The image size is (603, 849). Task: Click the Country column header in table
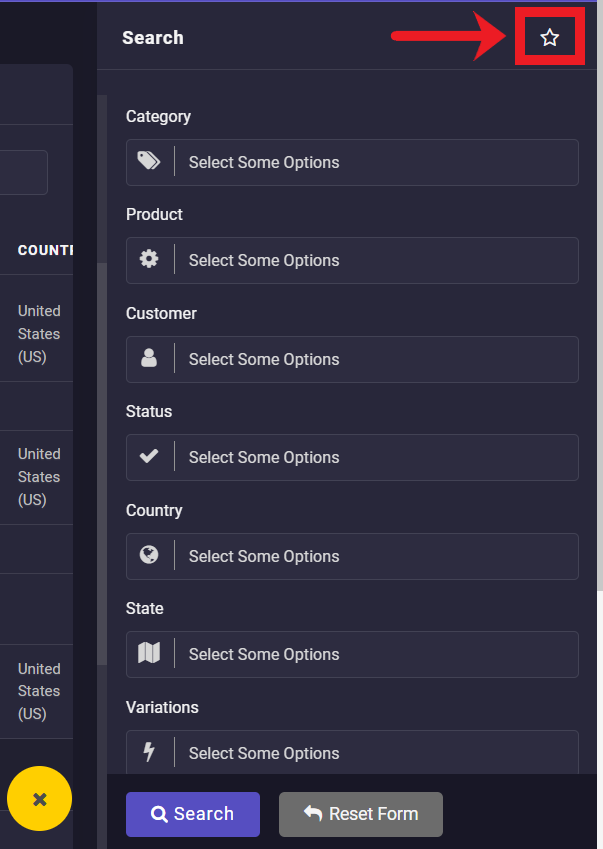click(x=45, y=250)
